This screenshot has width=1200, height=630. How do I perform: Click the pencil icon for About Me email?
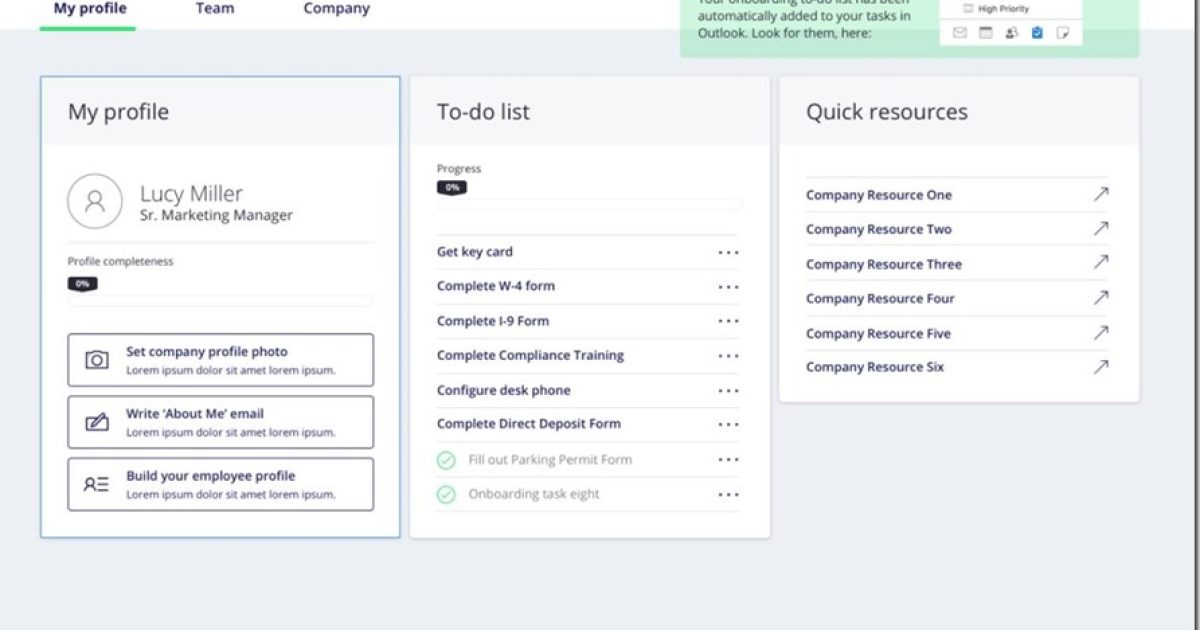pyautogui.click(x=97, y=422)
